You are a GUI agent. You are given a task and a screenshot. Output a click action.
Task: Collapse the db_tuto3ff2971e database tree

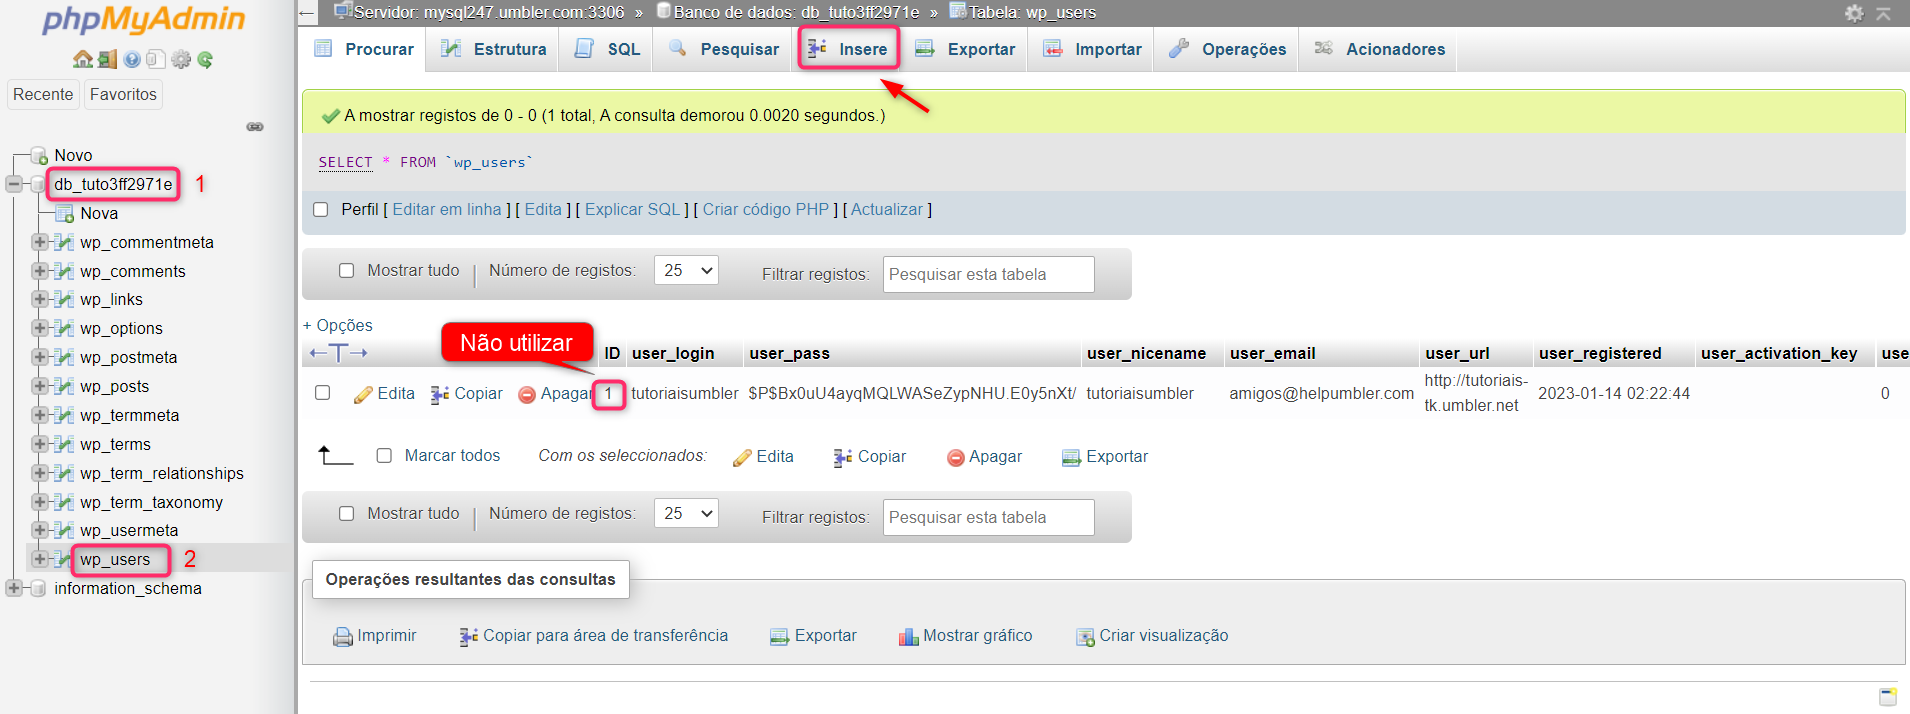point(14,184)
